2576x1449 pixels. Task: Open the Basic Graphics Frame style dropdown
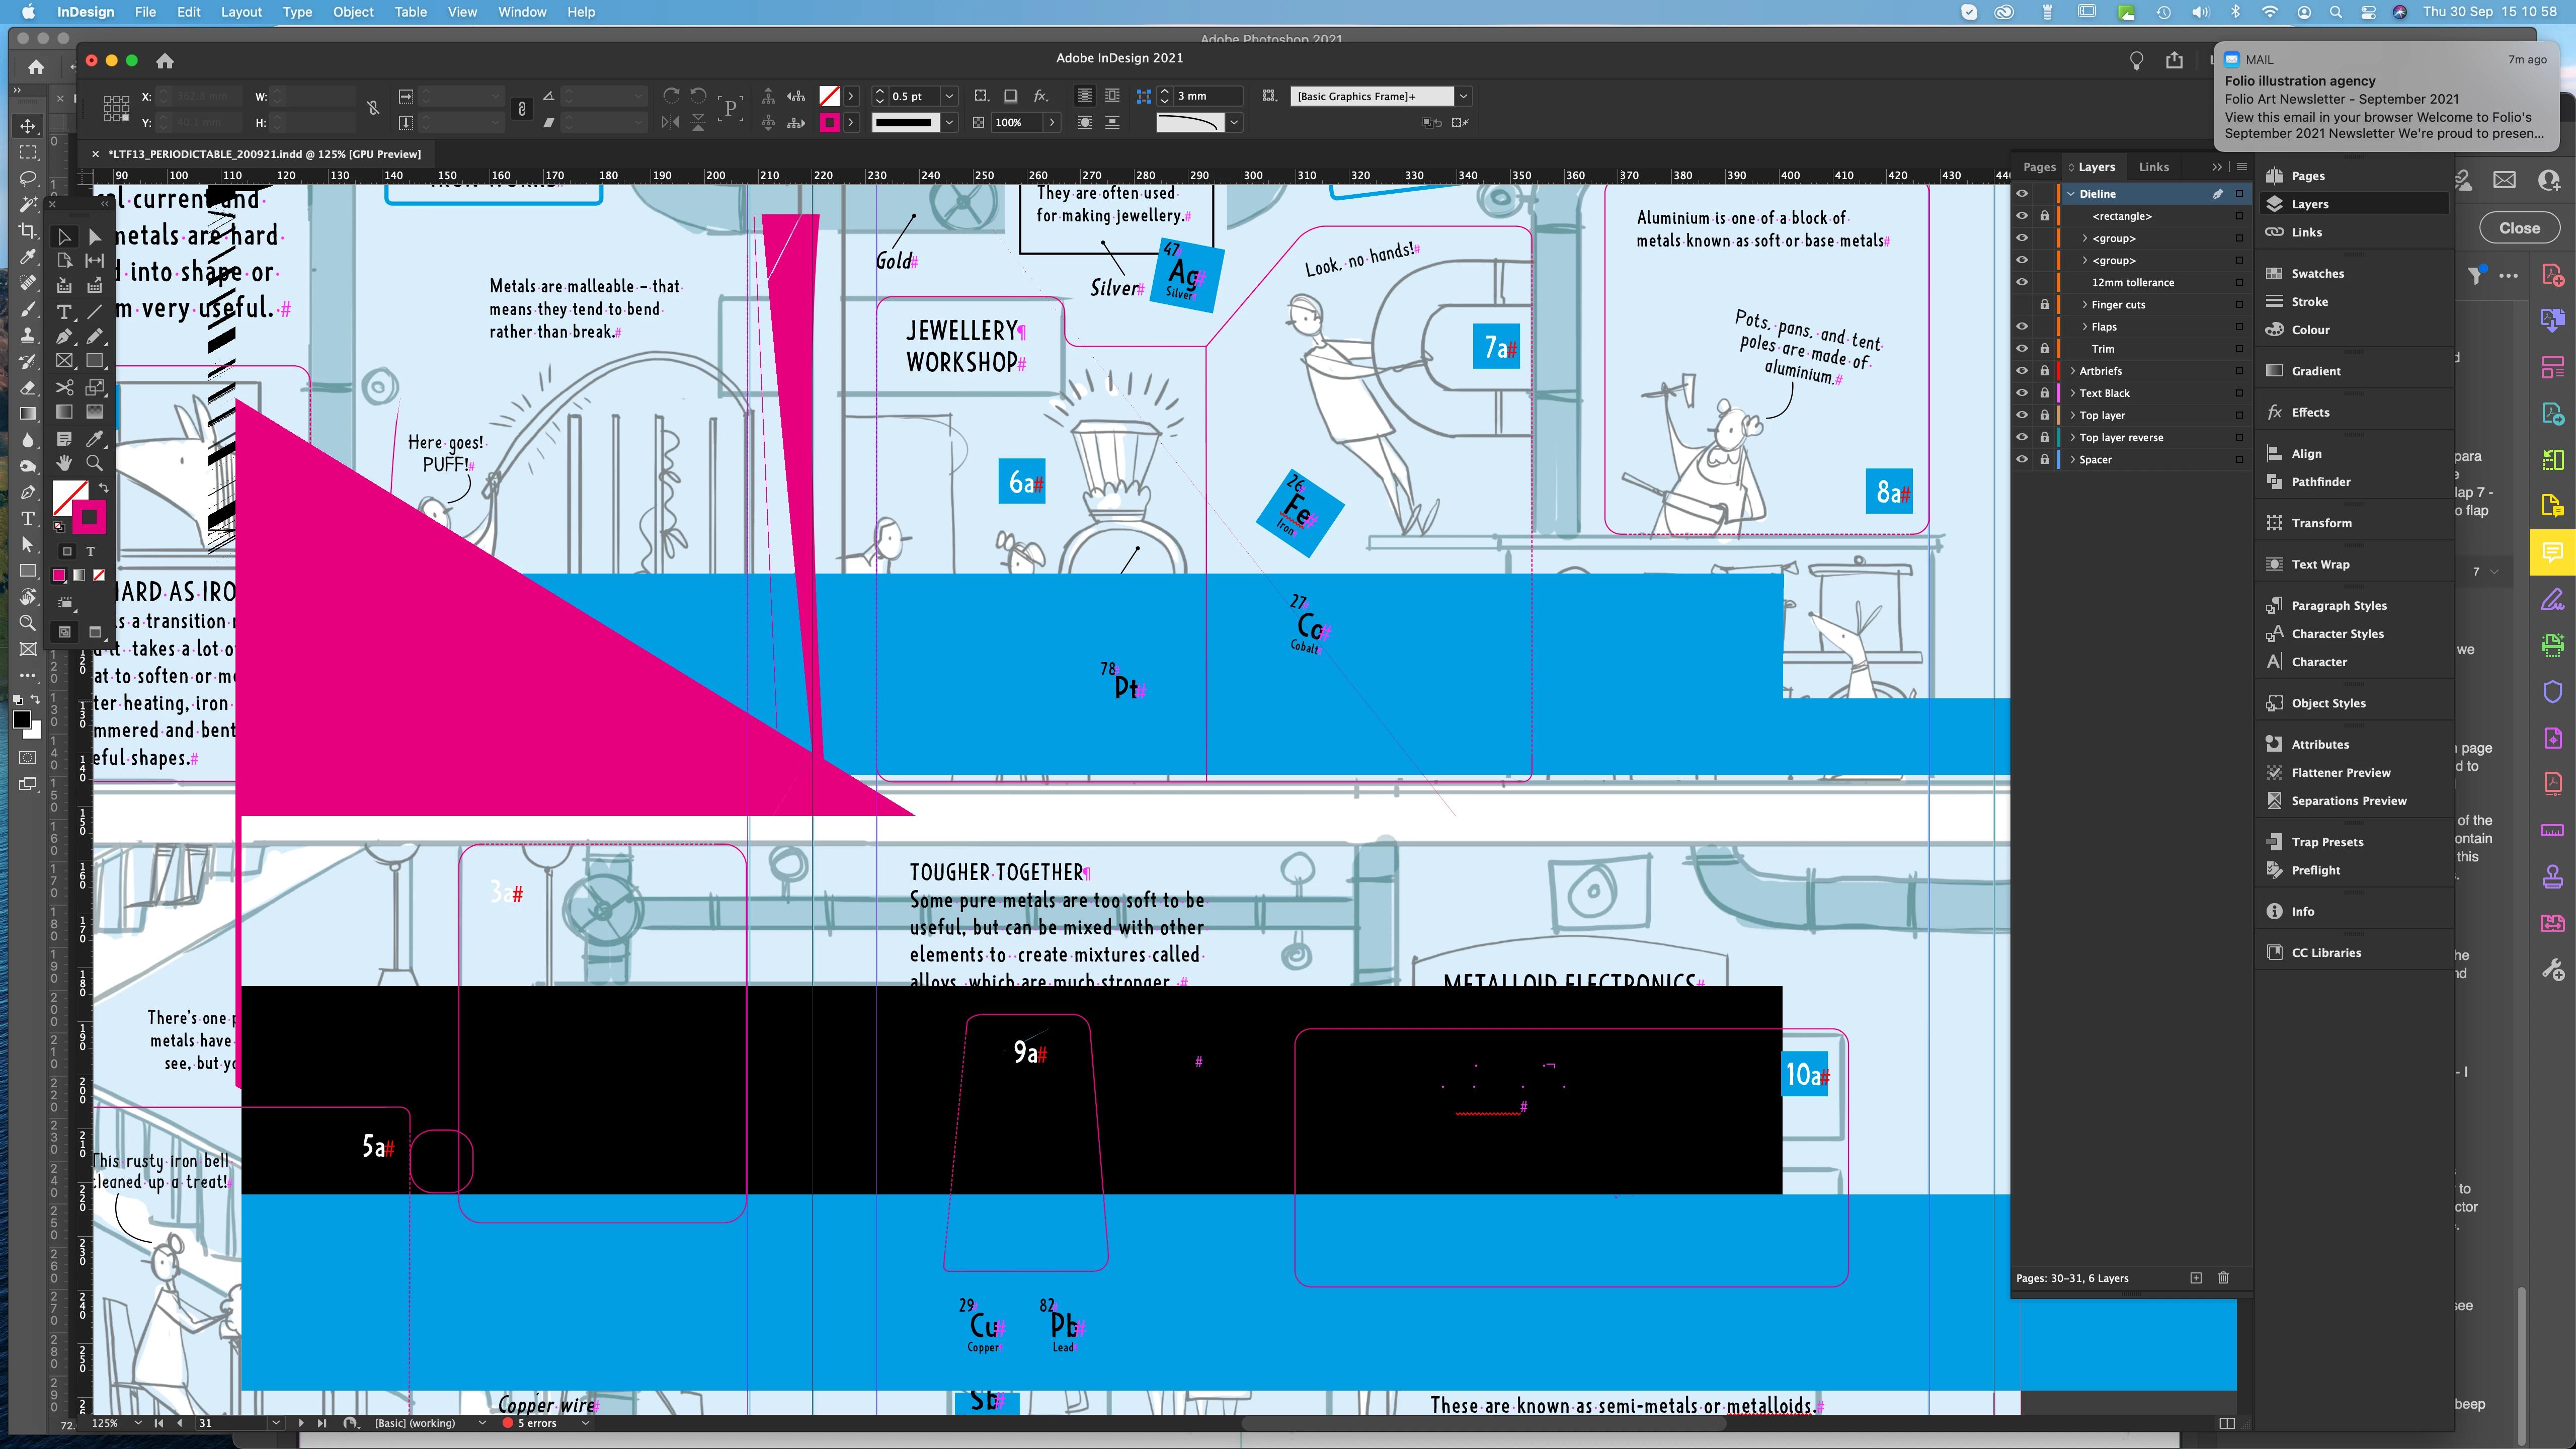(x=1463, y=96)
